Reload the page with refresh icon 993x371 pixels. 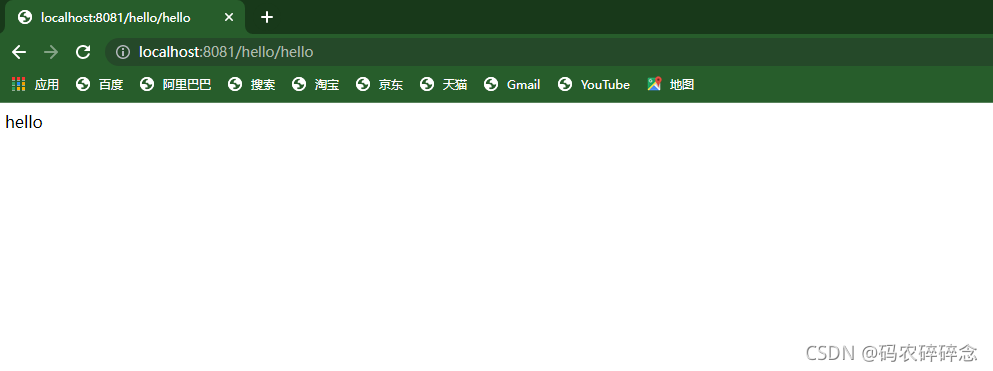[x=83, y=52]
